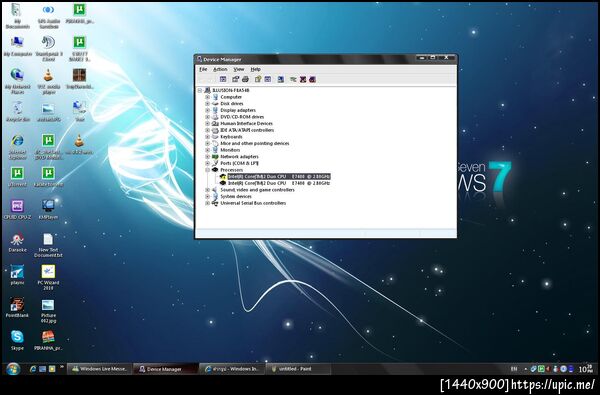Click the Show/Hide Console Tree toolbar icon
The width and height of the screenshot is (600, 395).
pos(223,79)
